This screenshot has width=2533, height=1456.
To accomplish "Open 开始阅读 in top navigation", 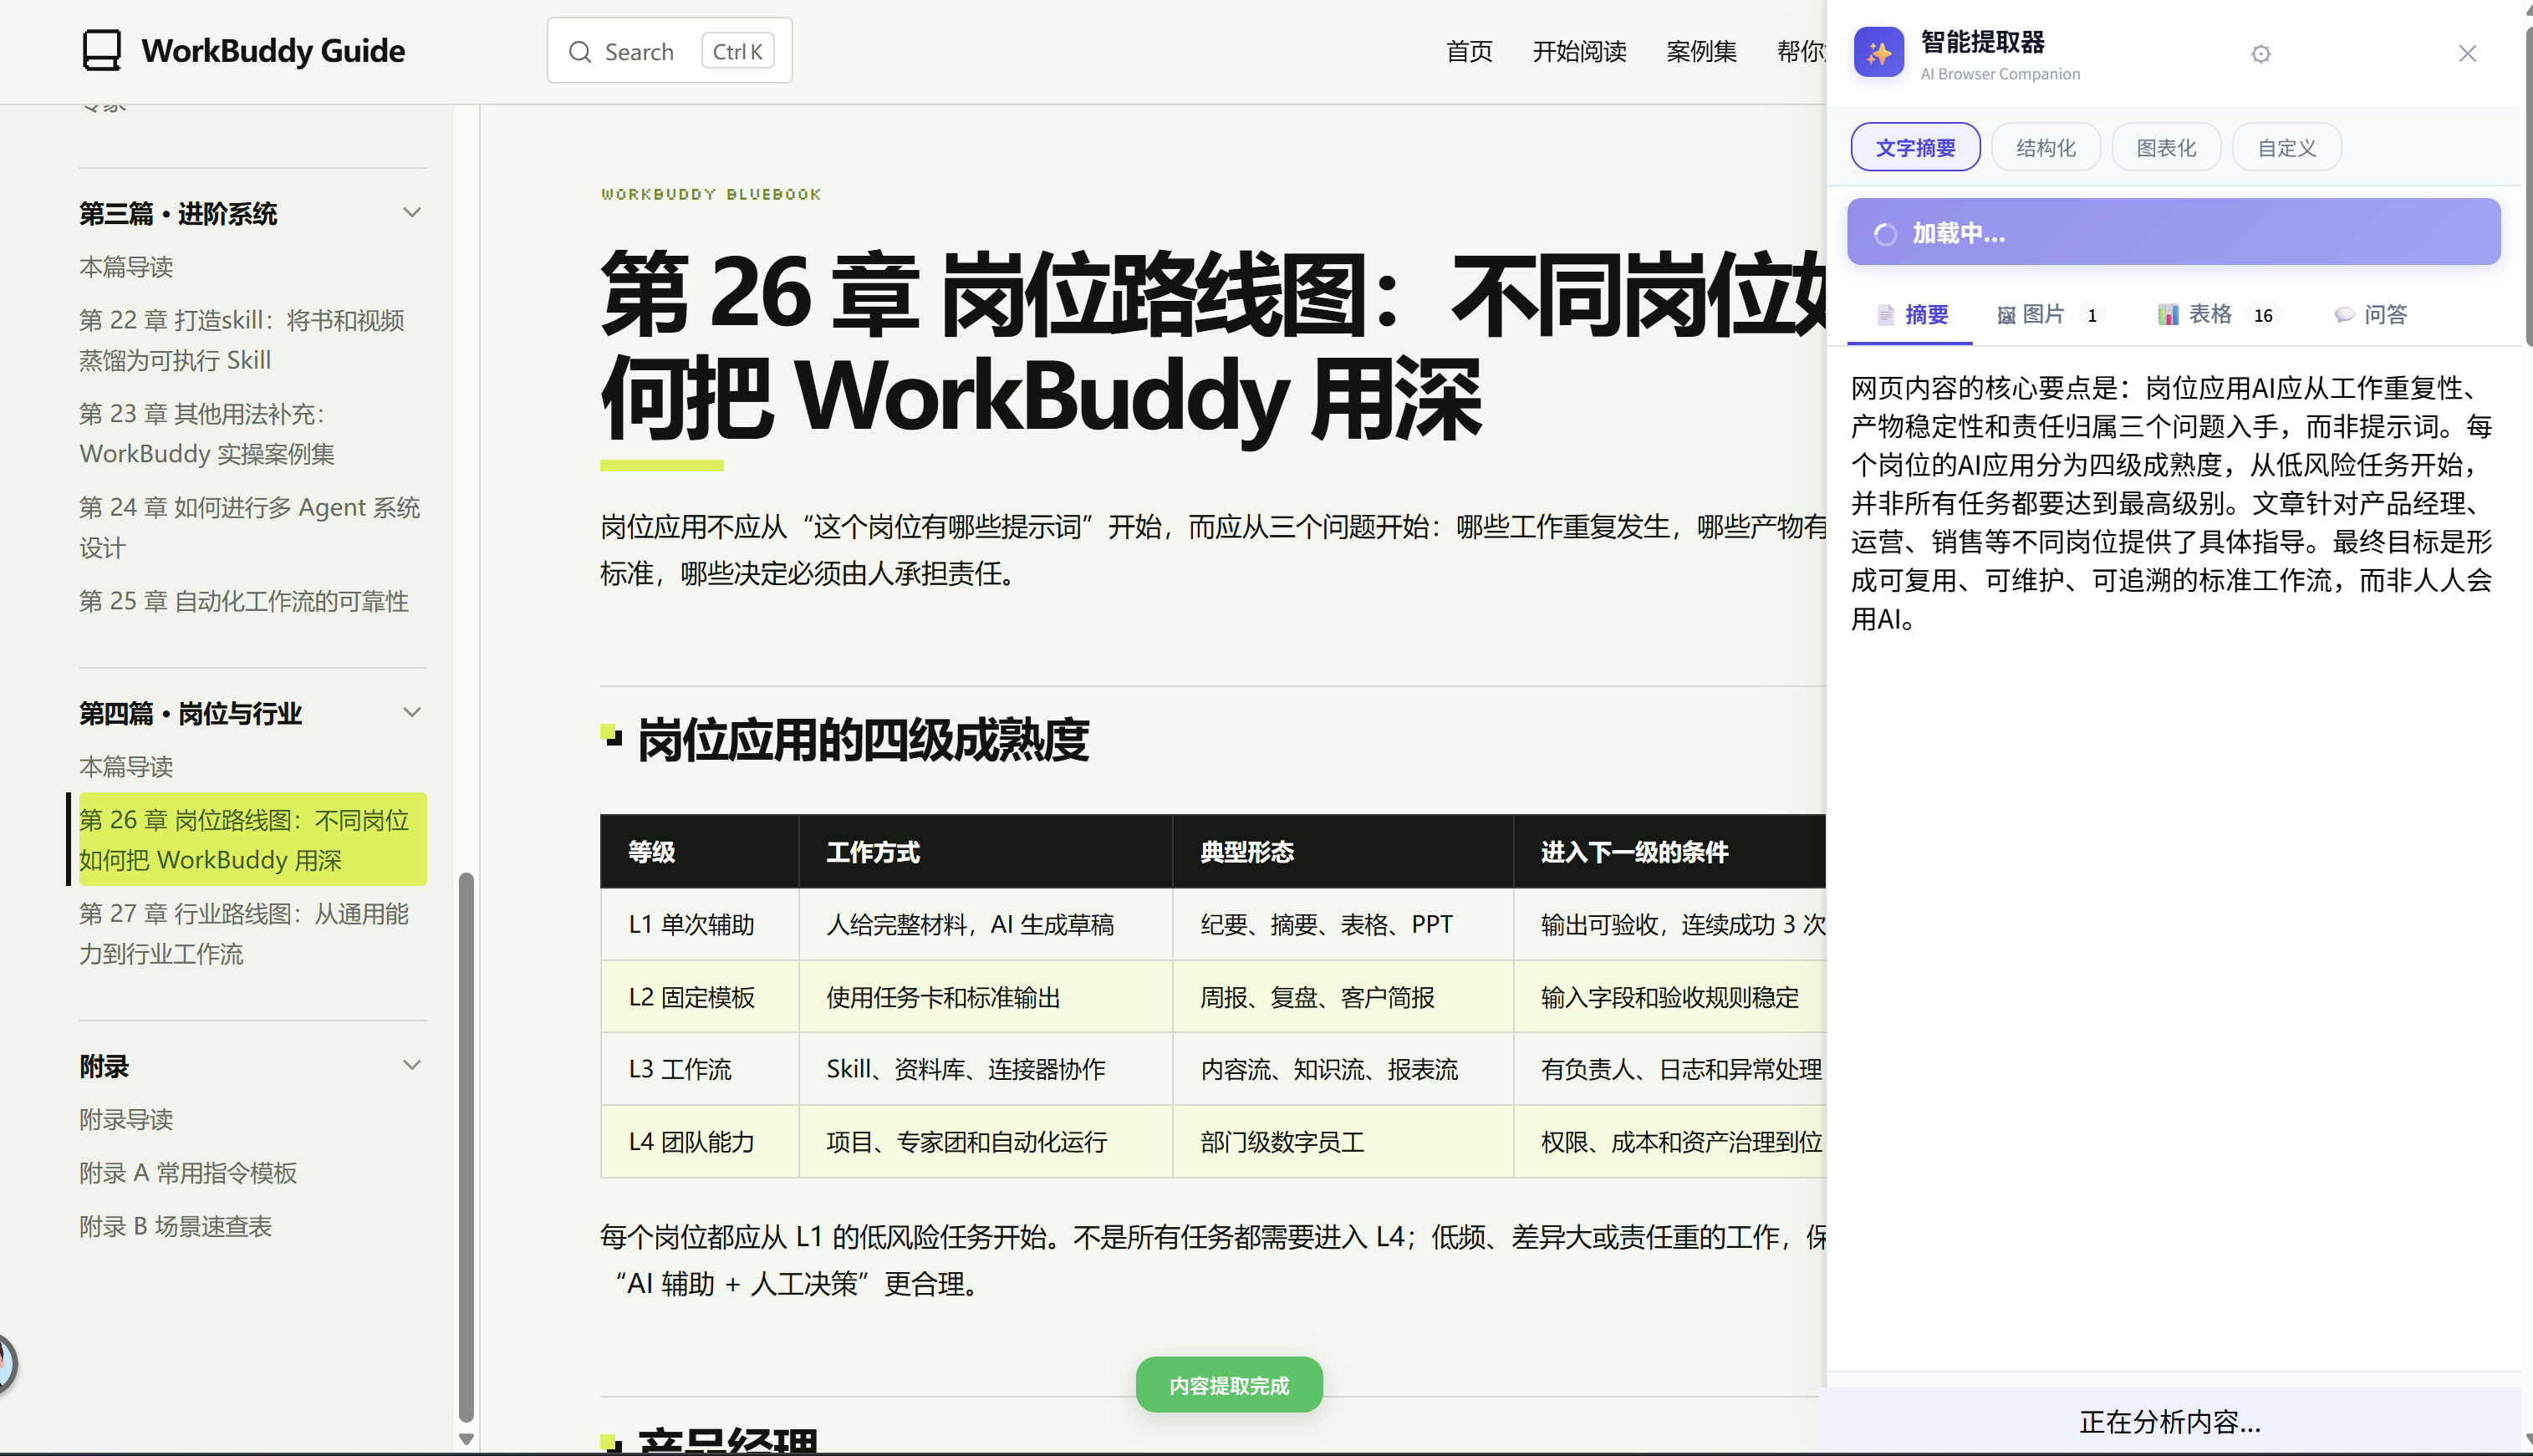I will click(x=1579, y=52).
